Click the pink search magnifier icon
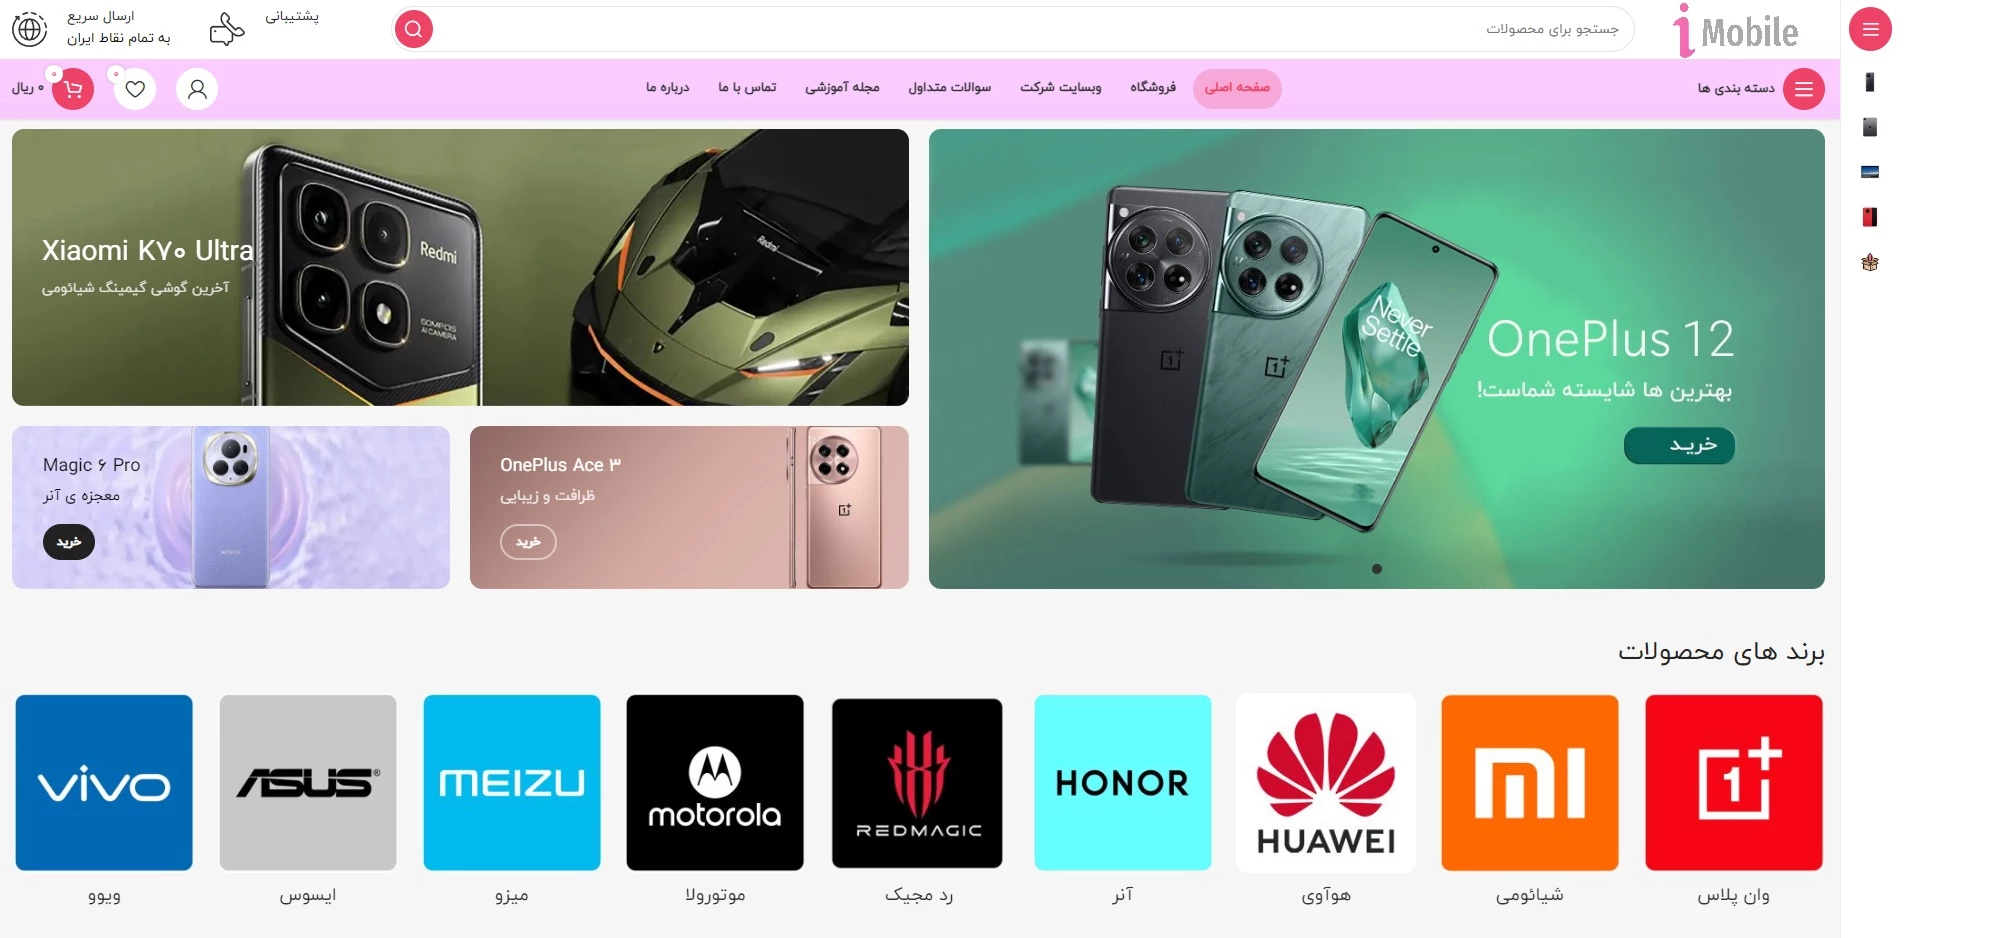 (x=413, y=29)
